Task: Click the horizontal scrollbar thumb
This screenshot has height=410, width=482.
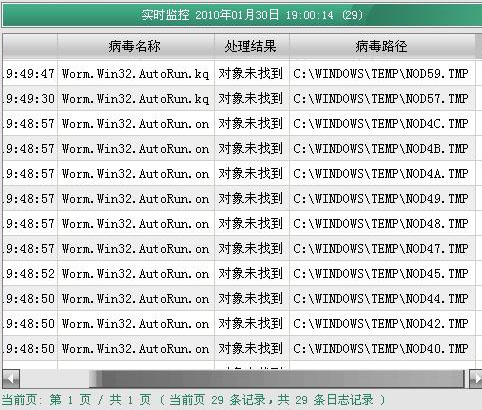Action: tap(277, 379)
